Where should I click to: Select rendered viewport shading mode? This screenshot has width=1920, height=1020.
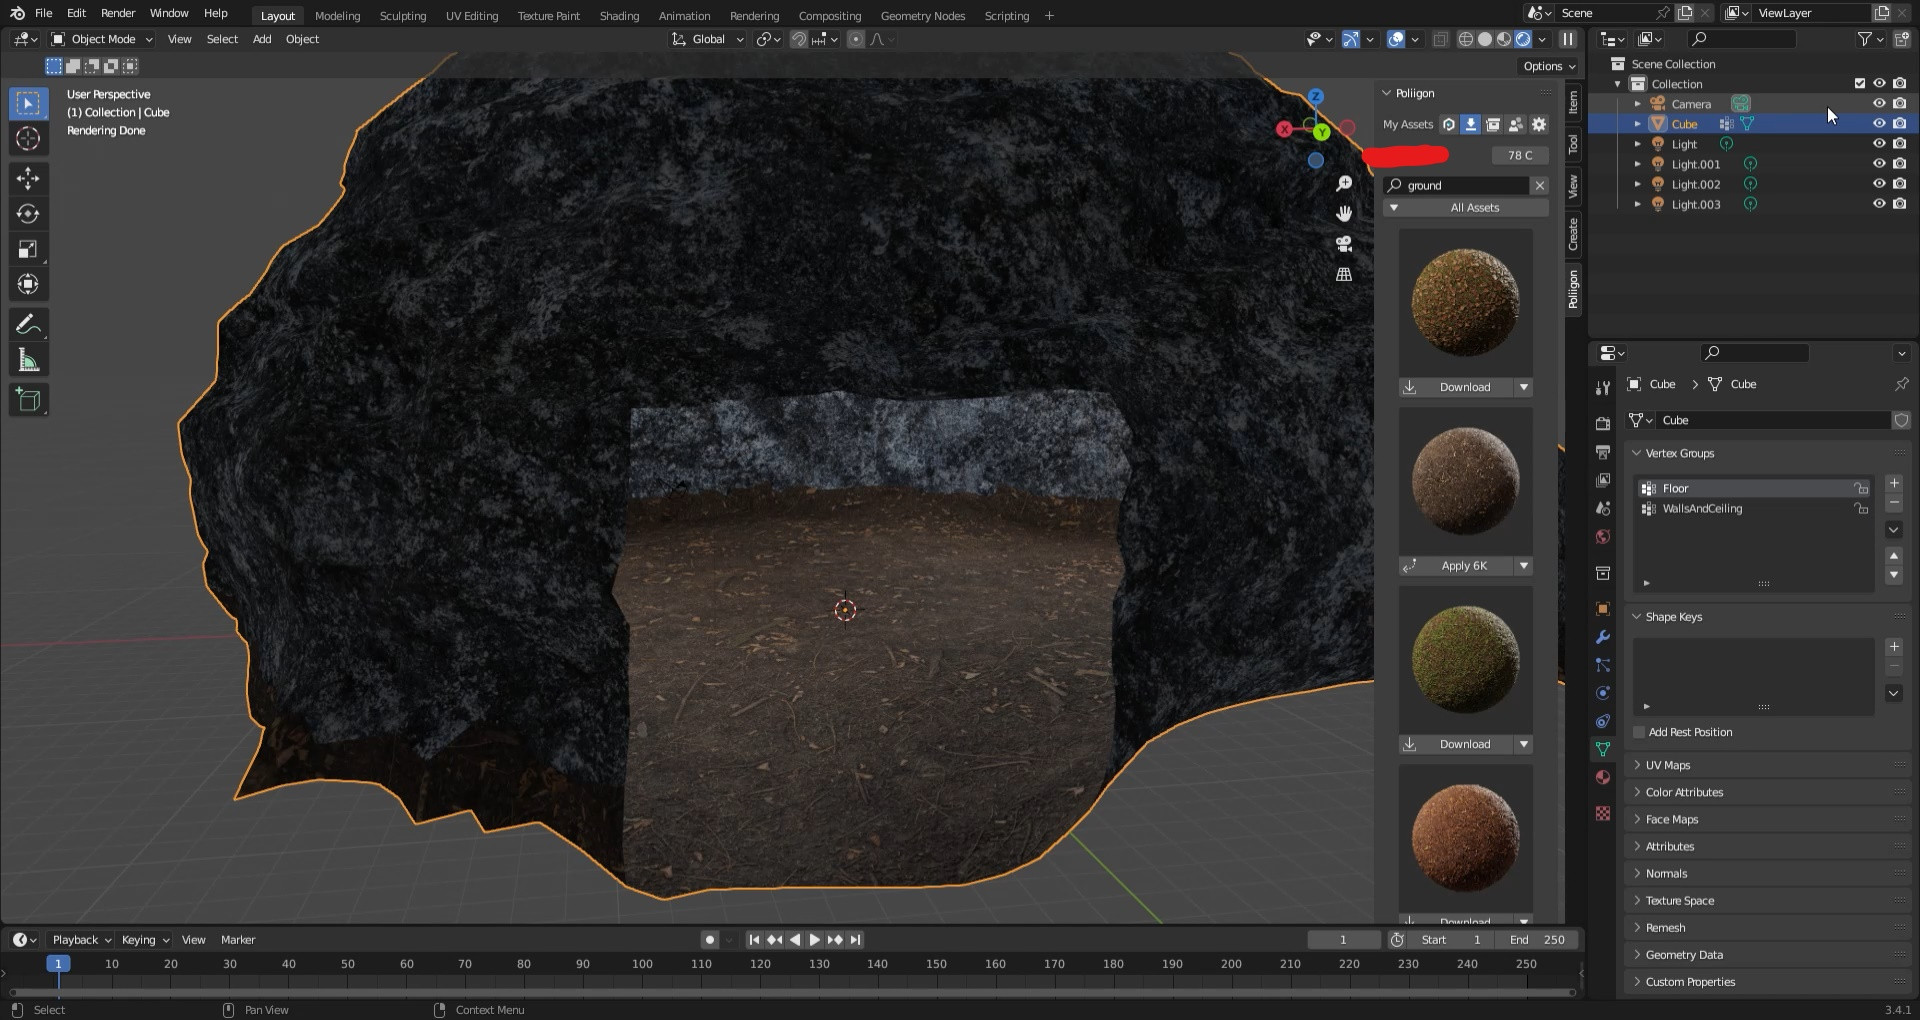tap(1523, 39)
